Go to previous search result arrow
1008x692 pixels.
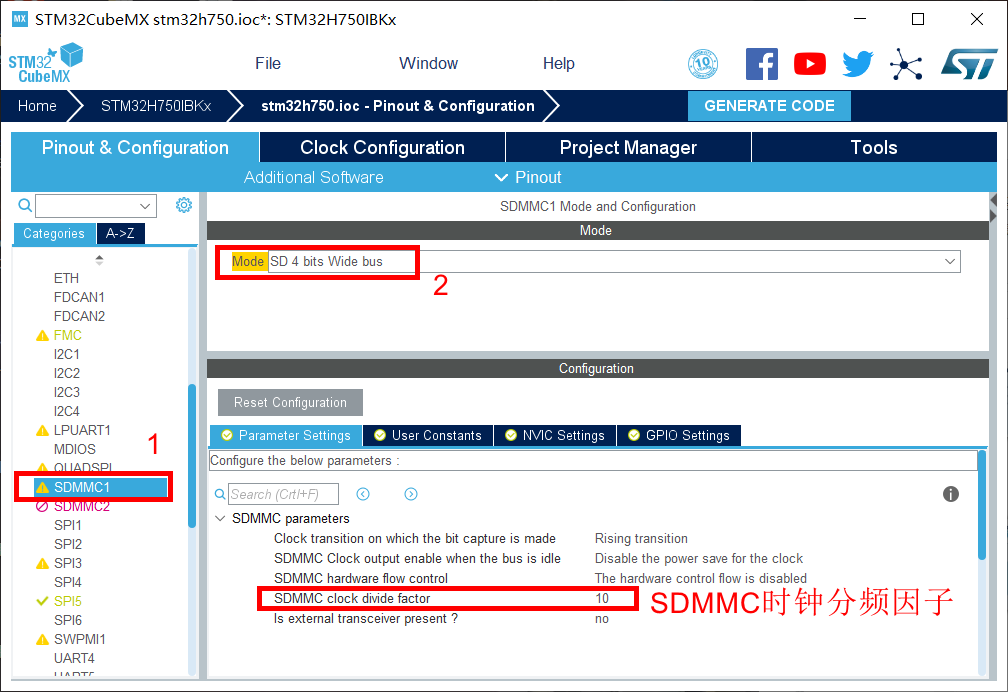pyautogui.click(x=363, y=494)
